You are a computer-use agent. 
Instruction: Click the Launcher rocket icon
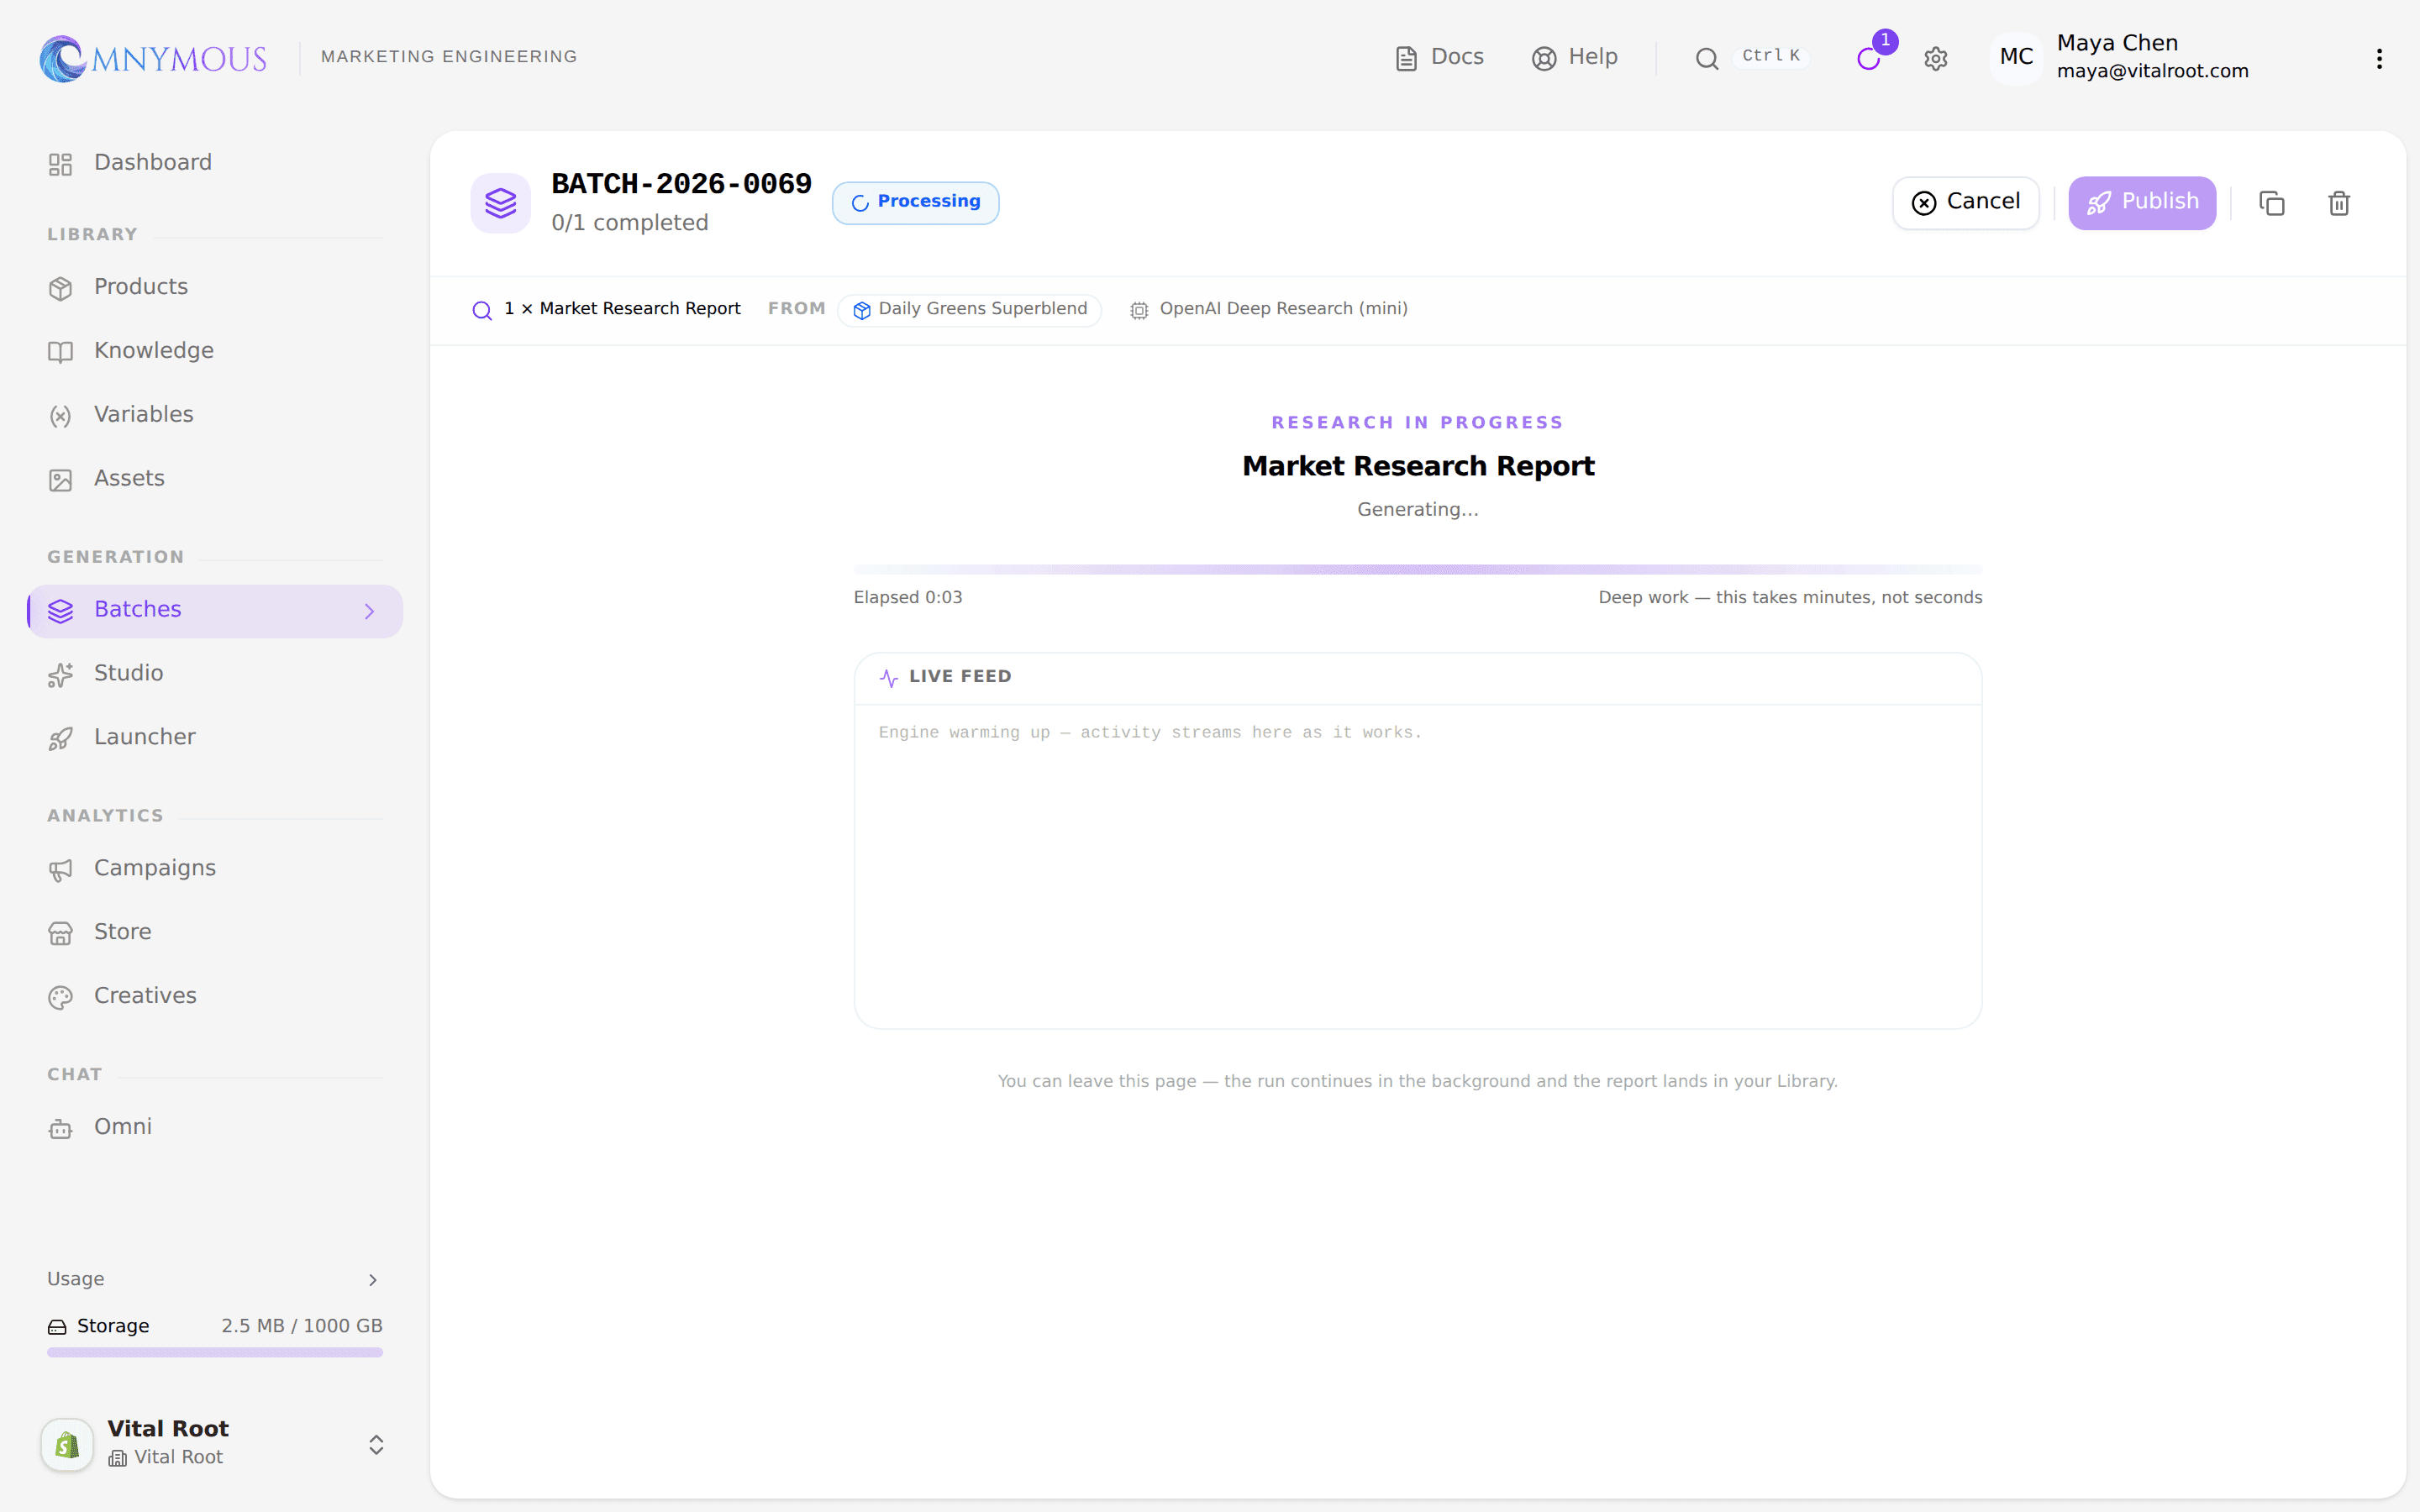click(61, 739)
